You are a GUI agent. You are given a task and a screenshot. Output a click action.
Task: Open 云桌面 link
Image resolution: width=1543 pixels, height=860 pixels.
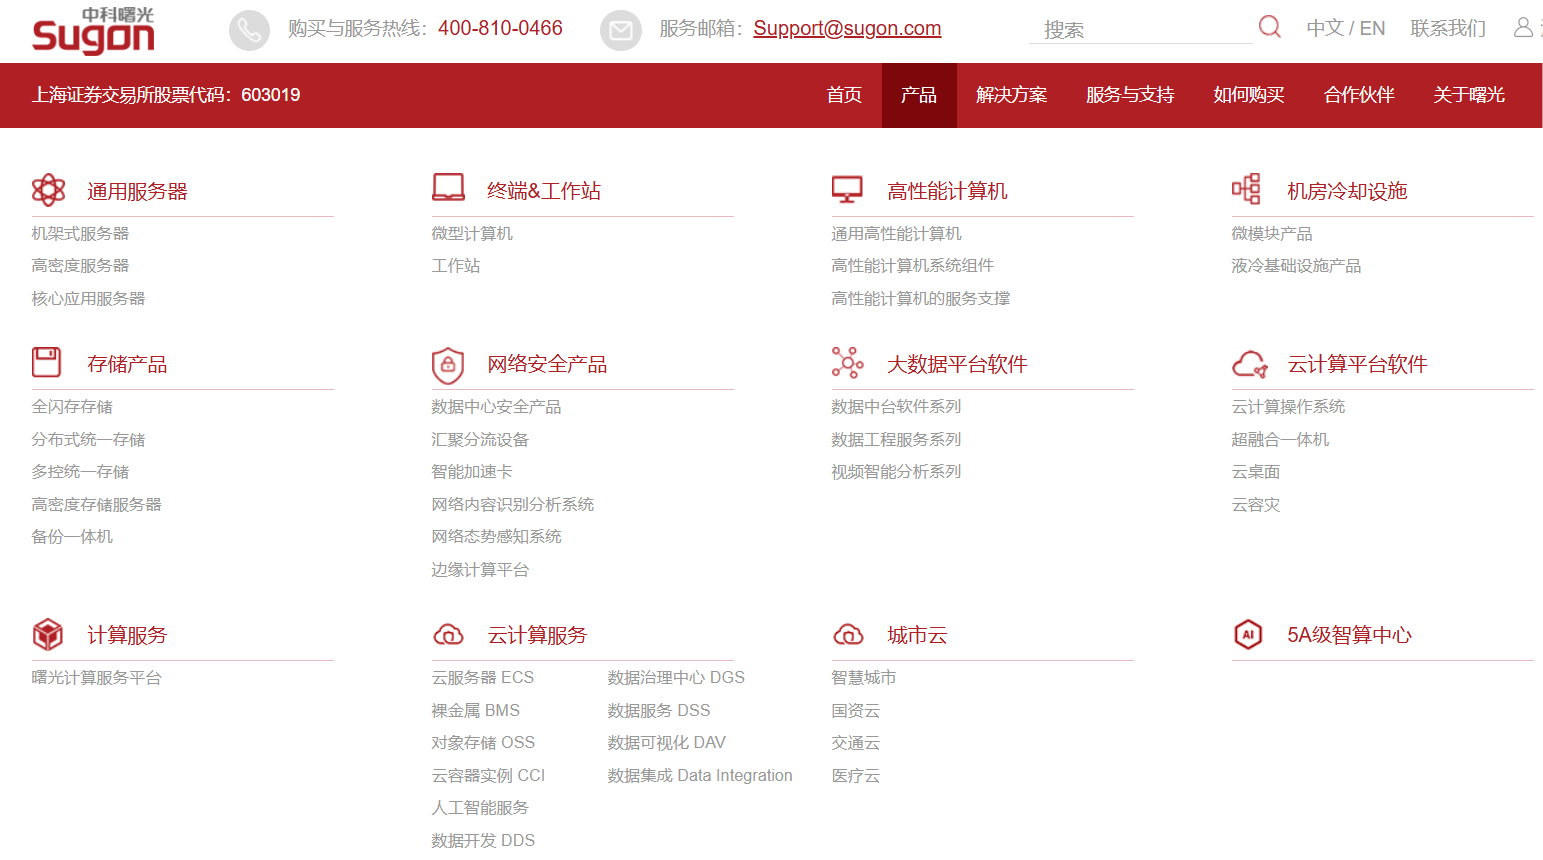coord(1256,471)
